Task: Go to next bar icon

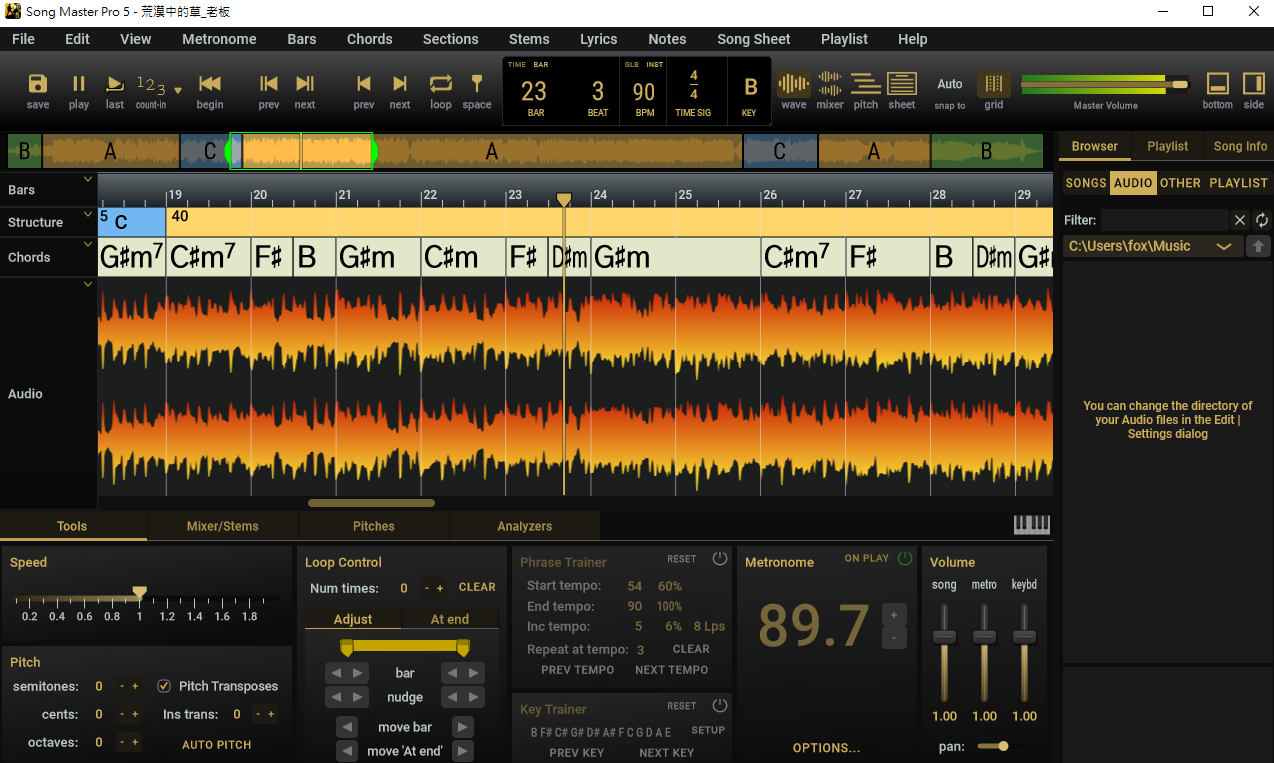Action: point(305,84)
